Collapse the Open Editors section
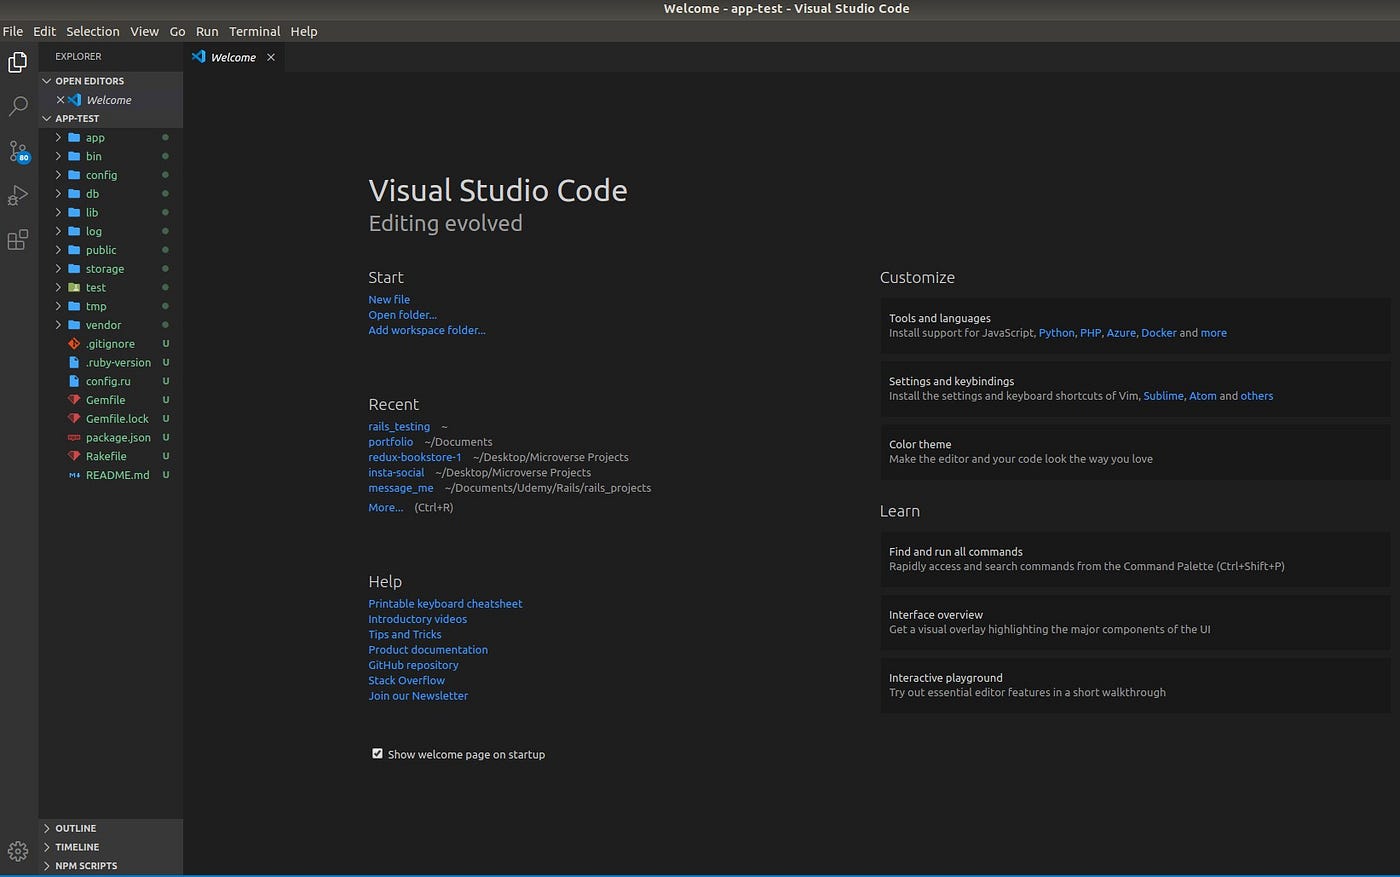 click(89, 81)
